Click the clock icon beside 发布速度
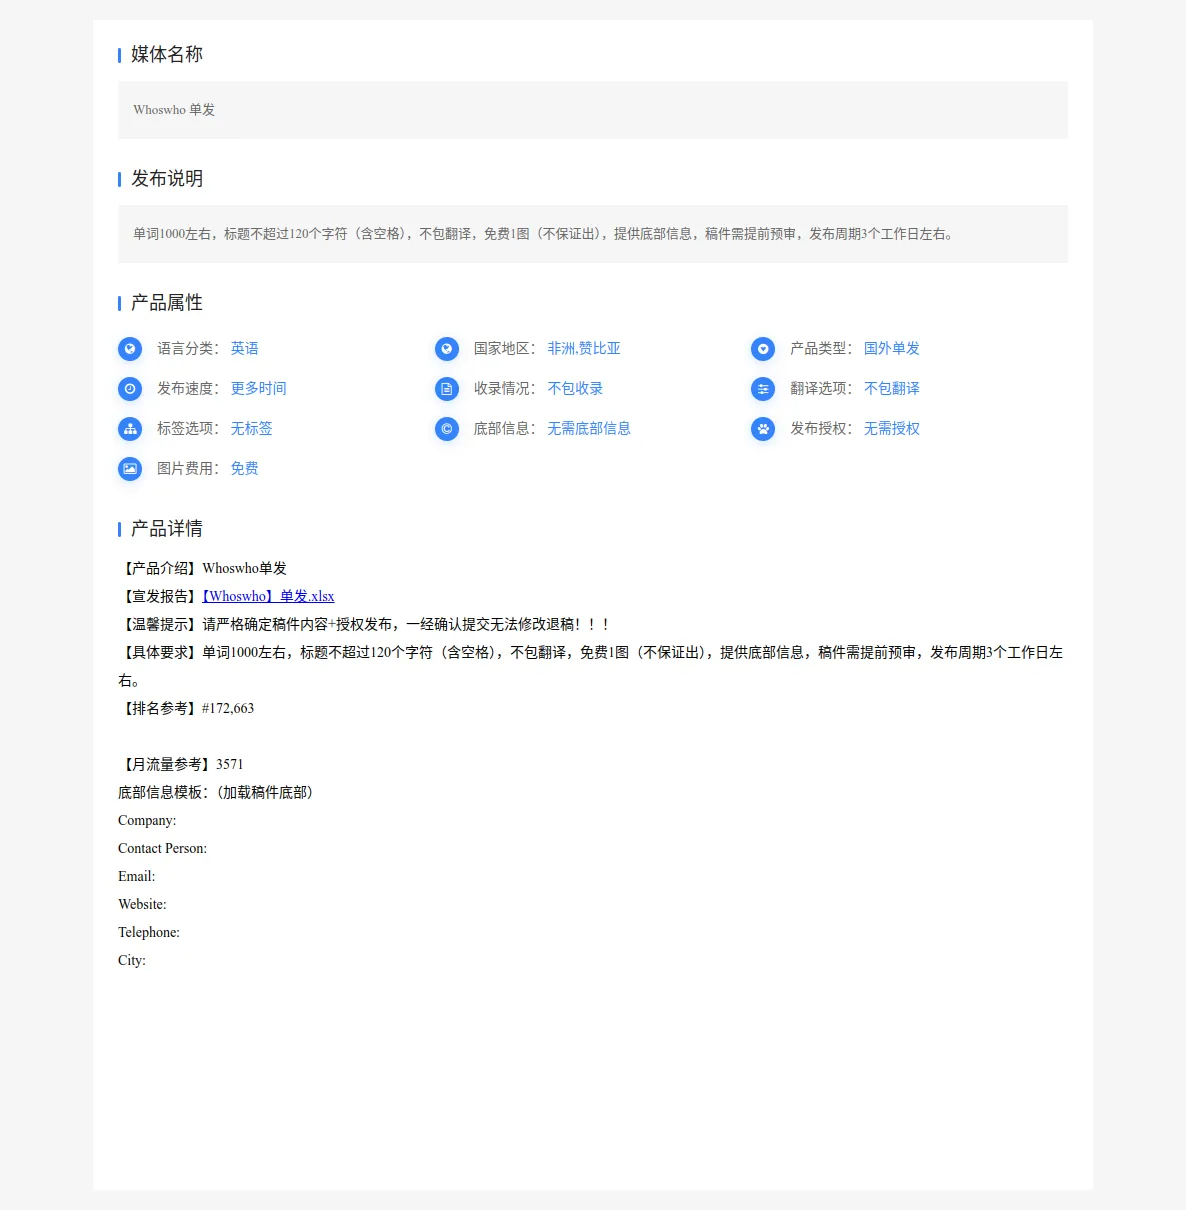This screenshot has height=1210, width=1186. 130,389
